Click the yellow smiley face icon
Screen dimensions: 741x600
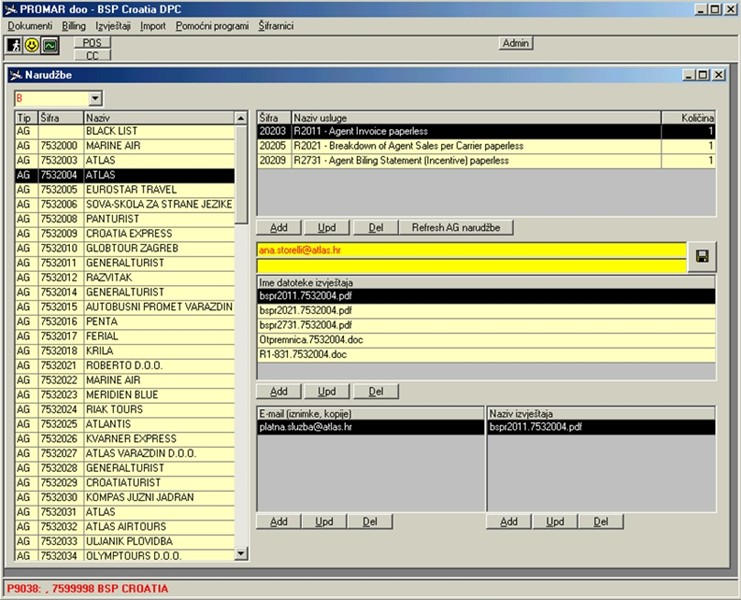pos(32,45)
